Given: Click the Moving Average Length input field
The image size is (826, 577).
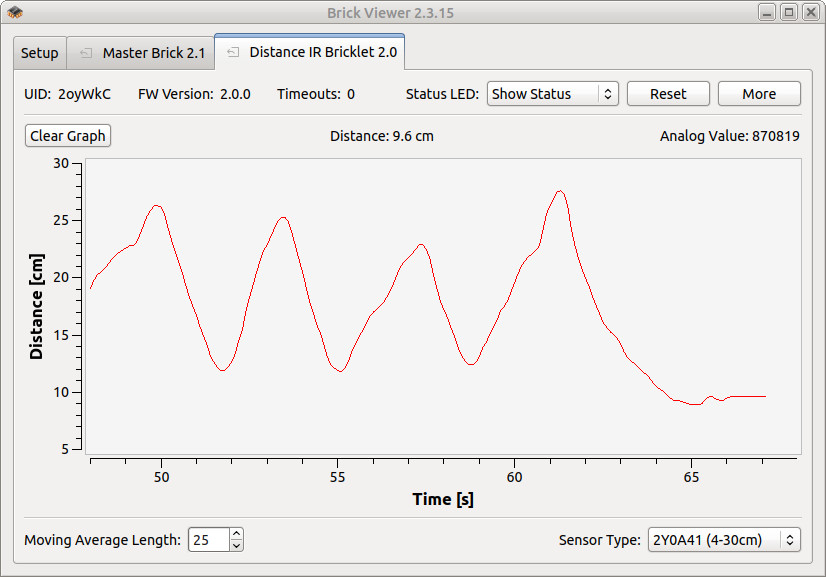Looking at the screenshot, I should 208,540.
